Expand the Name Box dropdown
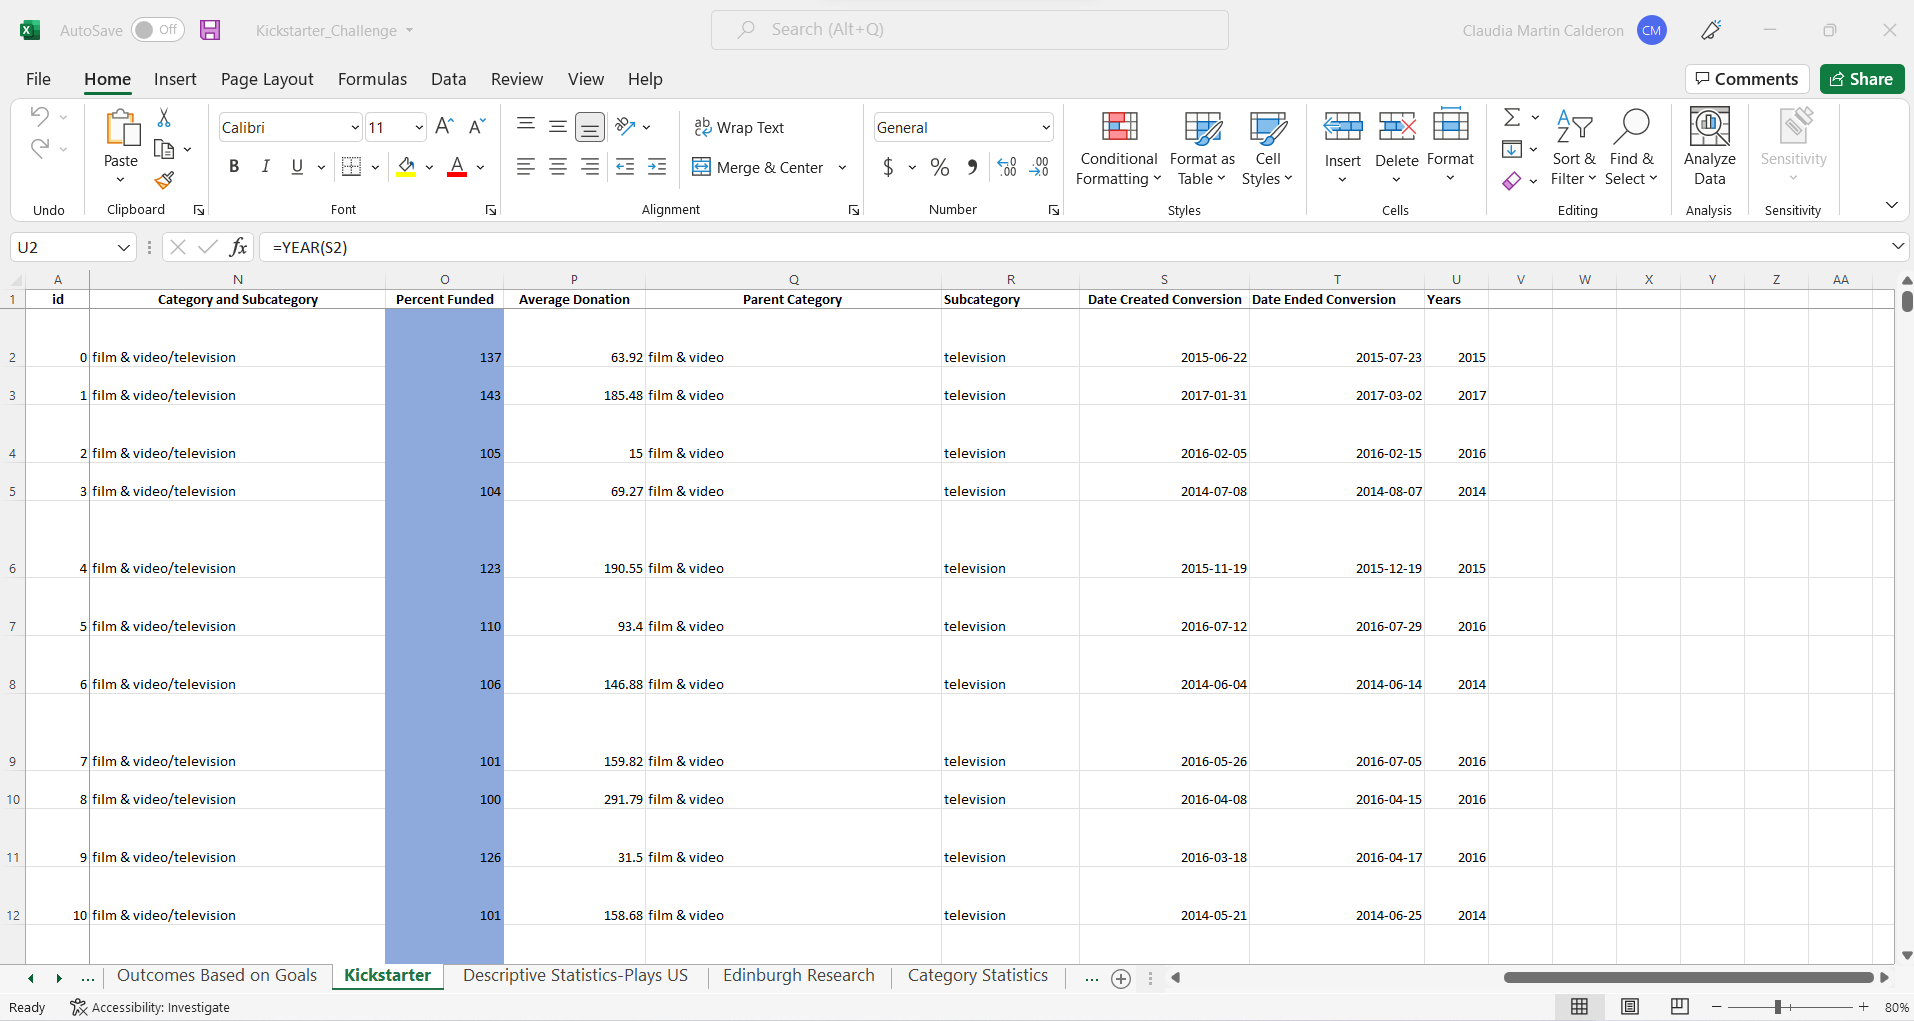Viewport: 1914px width, 1021px height. [x=124, y=247]
